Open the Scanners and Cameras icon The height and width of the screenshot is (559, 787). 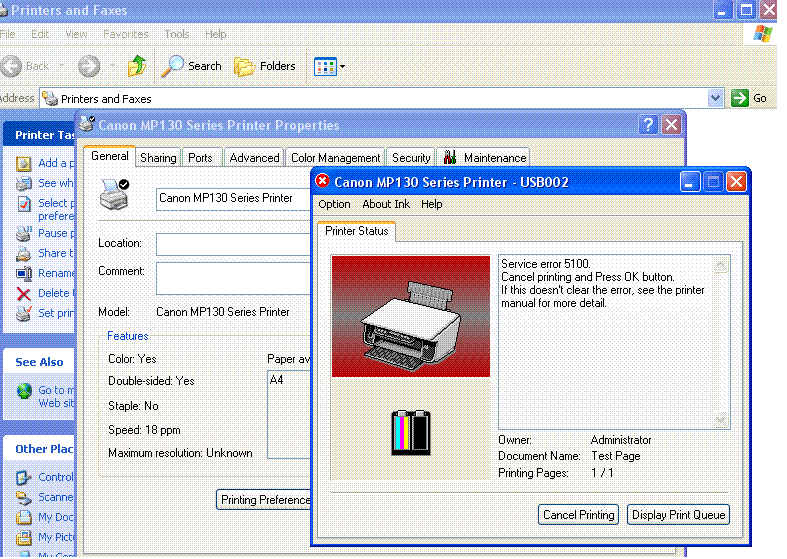(x=24, y=497)
